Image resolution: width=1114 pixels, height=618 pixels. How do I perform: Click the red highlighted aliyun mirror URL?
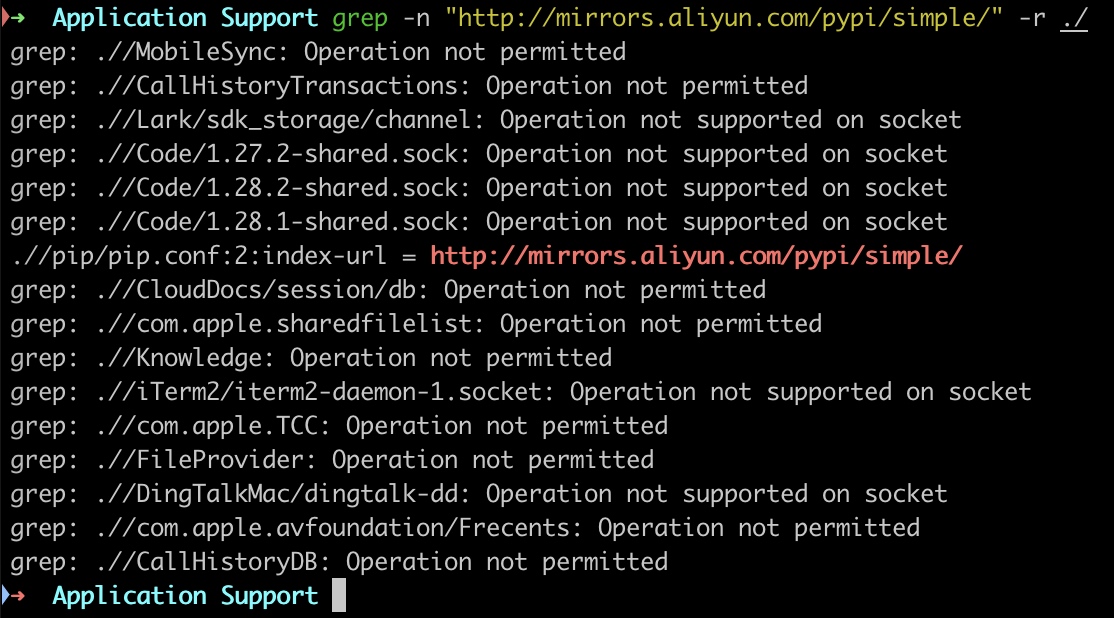pos(696,256)
